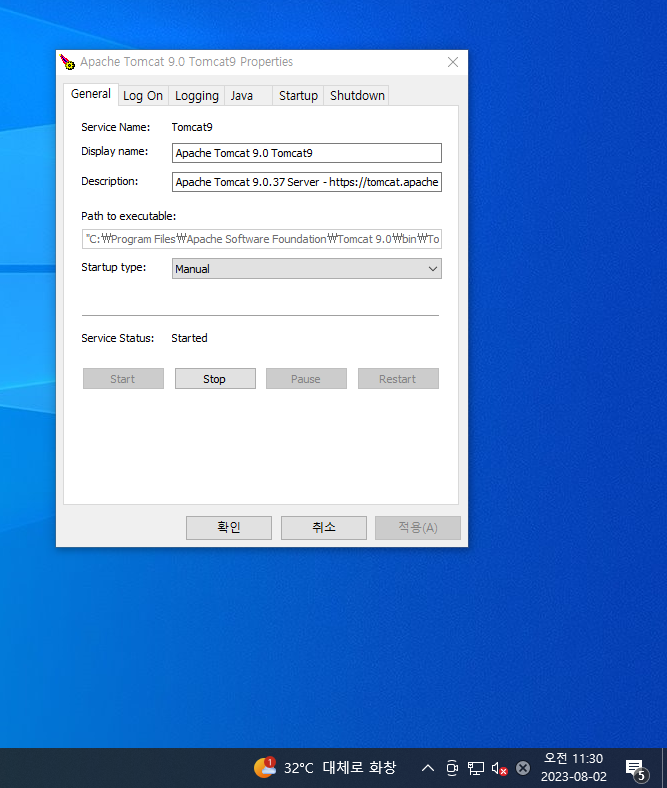Open the notification center icon
Image resolution: width=667 pixels, height=788 pixels.
(636, 769)
